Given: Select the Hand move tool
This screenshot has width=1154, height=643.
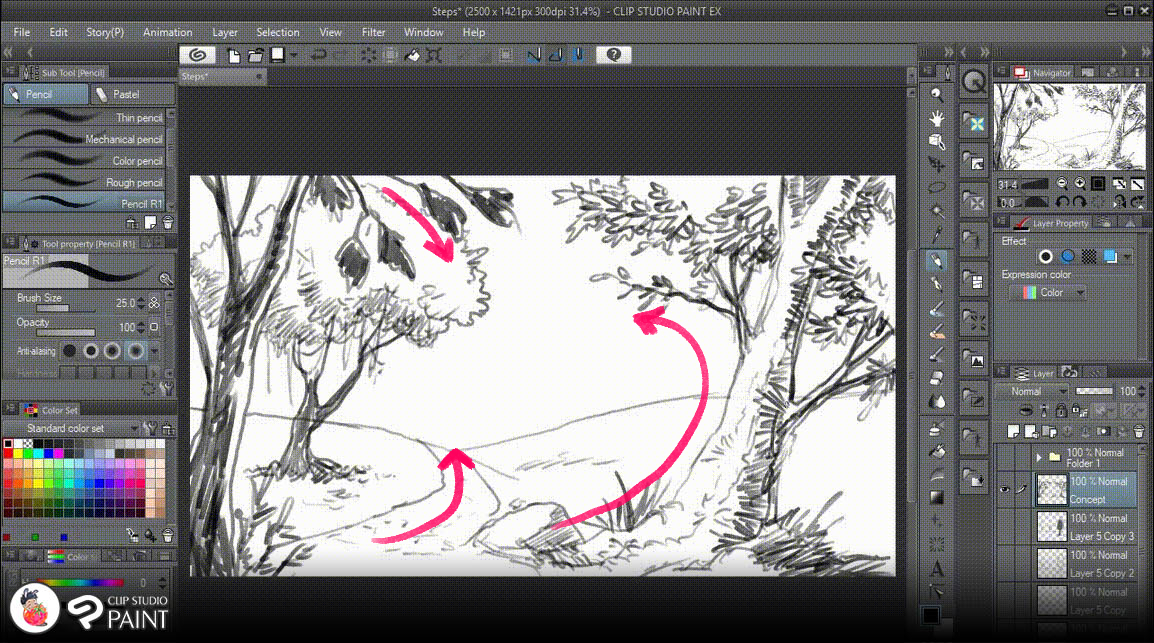Looking at the screenshot, I should 936,118.
